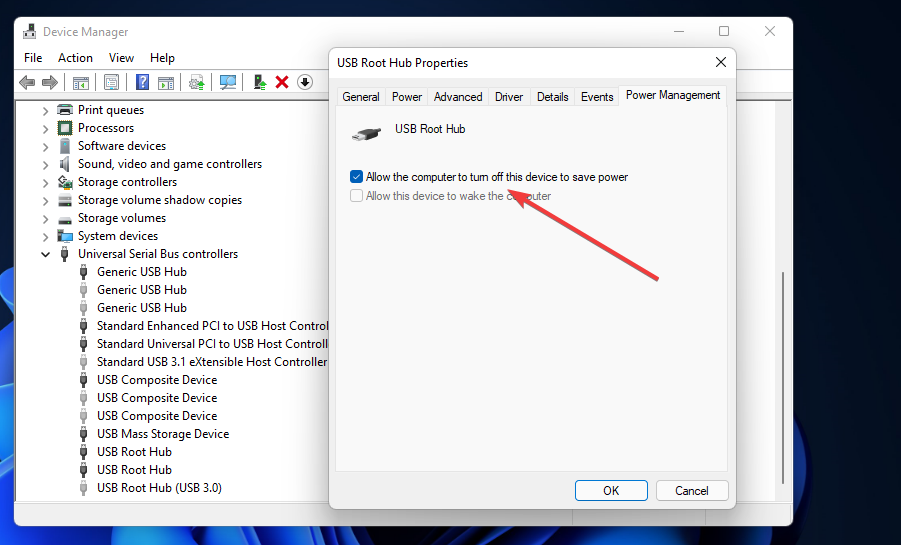Open the Action menu
This screenshot has width=901, height=545.
point(75,57)
